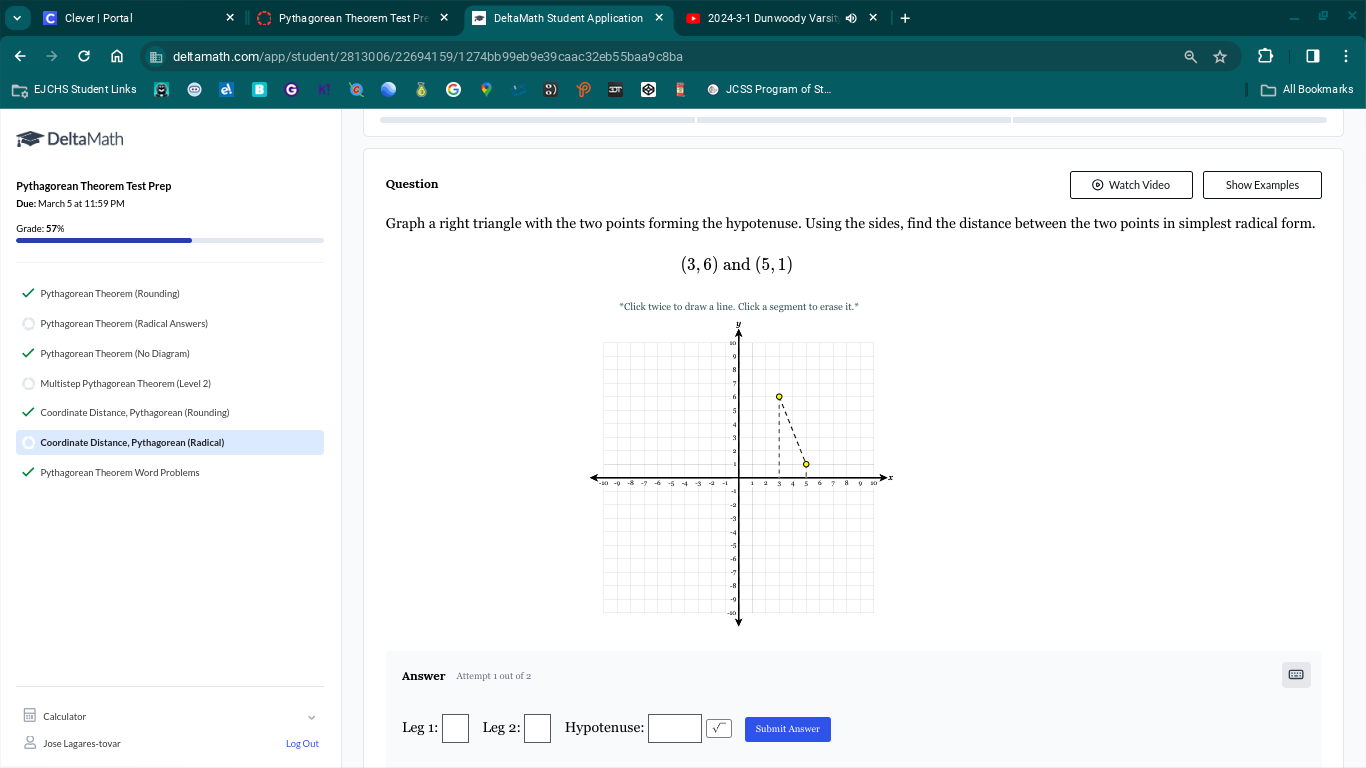1366x768 pixels.
Task: Click the Hypotenuse input box
Action: [x=675, y=729]
